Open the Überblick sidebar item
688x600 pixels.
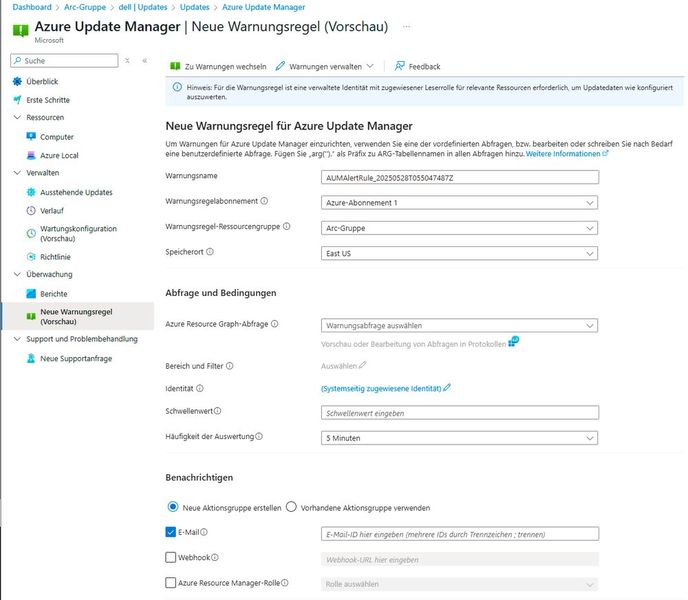42,81
